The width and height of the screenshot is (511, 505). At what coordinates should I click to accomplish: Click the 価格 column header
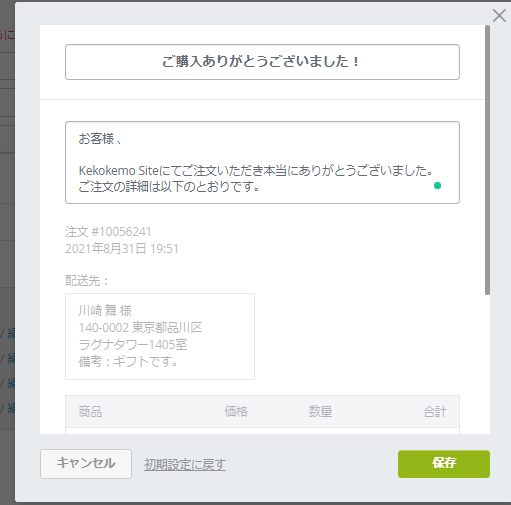click(236, 412)
